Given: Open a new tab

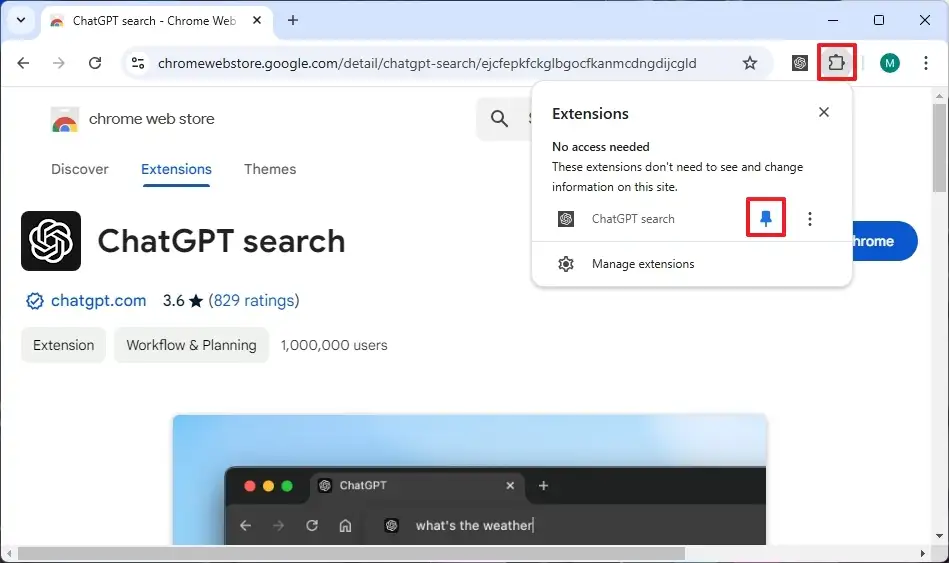Looking at the screenshot, I should pyautogui.click(x=293, y=21).
